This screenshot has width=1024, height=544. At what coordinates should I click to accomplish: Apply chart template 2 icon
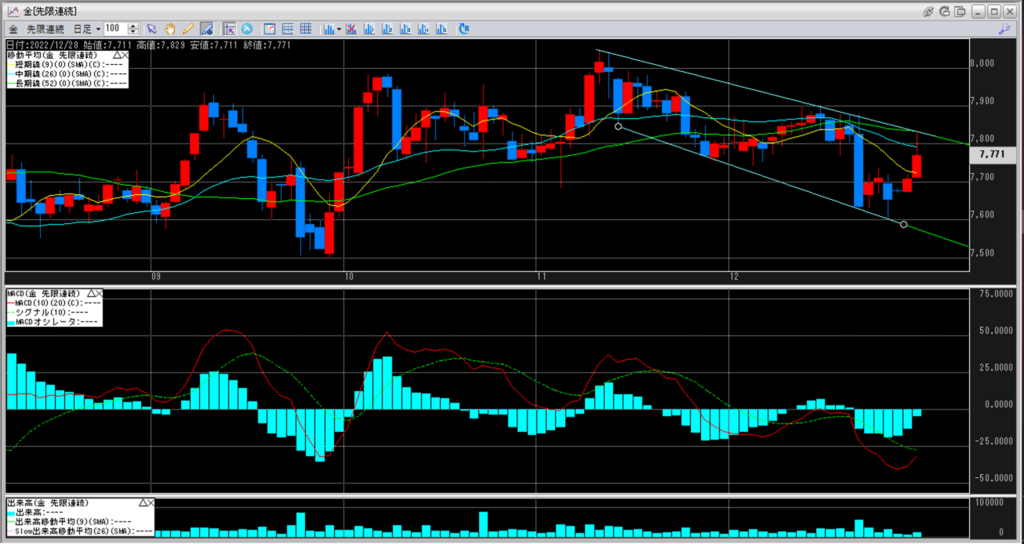tap(387, 29)
